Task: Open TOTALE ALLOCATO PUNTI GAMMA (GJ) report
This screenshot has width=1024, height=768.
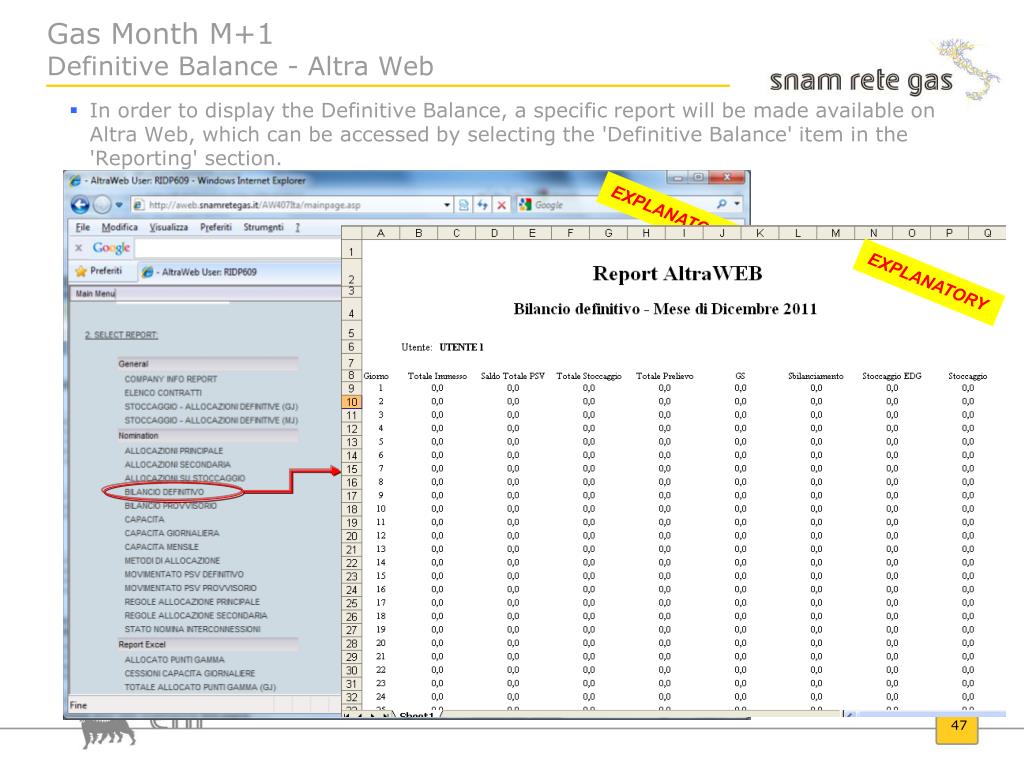Action: (200, 687)
